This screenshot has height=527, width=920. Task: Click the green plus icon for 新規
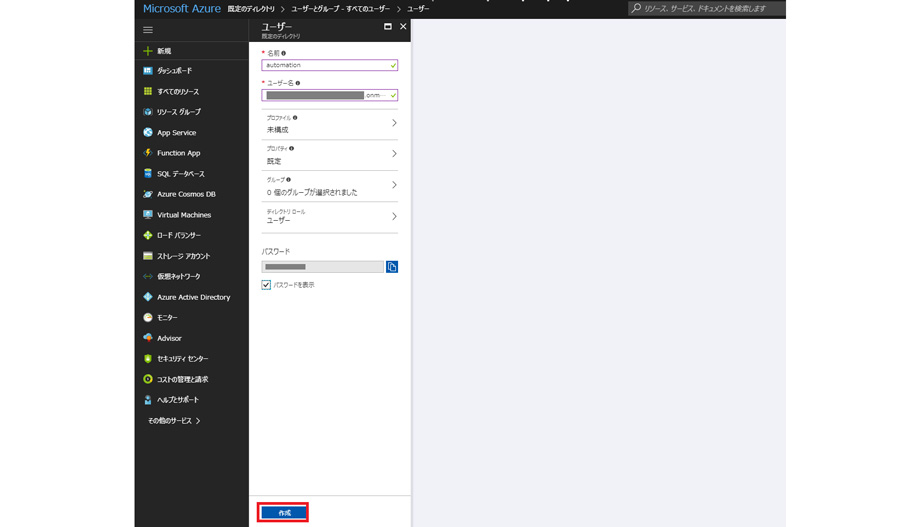tap(148, 51)
